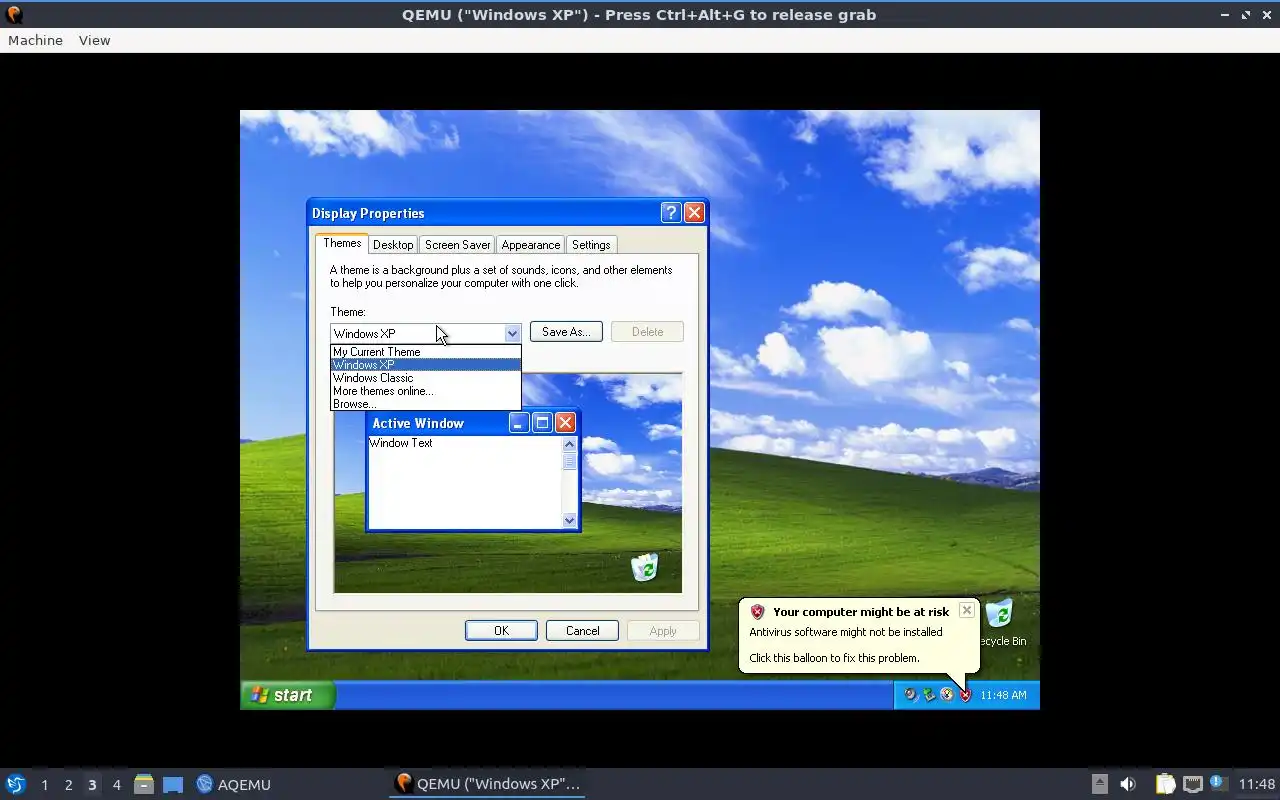
Task: Click the red security shield tray icon
Action: [965, 695]
